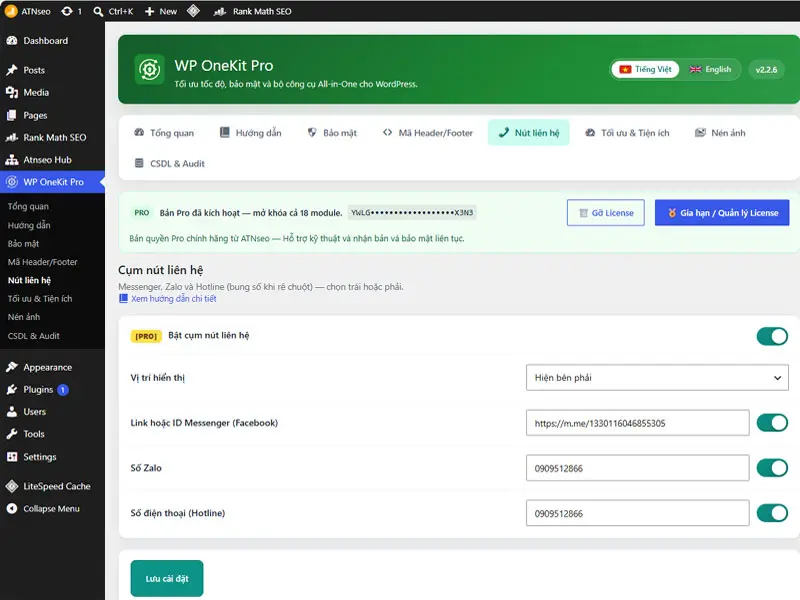Click the Messenger link input field

click(x=637, y=423)
